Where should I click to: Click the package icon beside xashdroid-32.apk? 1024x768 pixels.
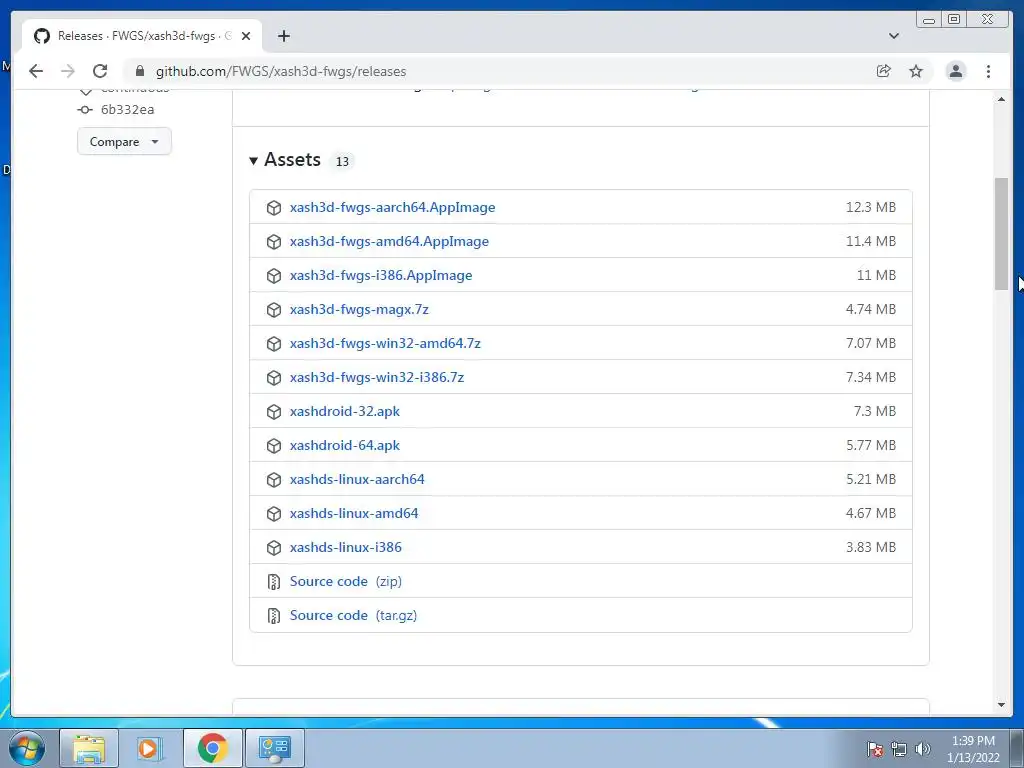point(274,411)
